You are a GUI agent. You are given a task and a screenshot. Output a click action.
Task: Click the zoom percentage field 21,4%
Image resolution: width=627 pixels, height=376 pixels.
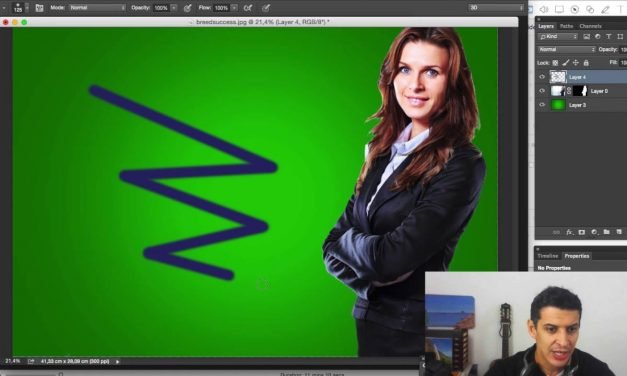click(12, 361)
